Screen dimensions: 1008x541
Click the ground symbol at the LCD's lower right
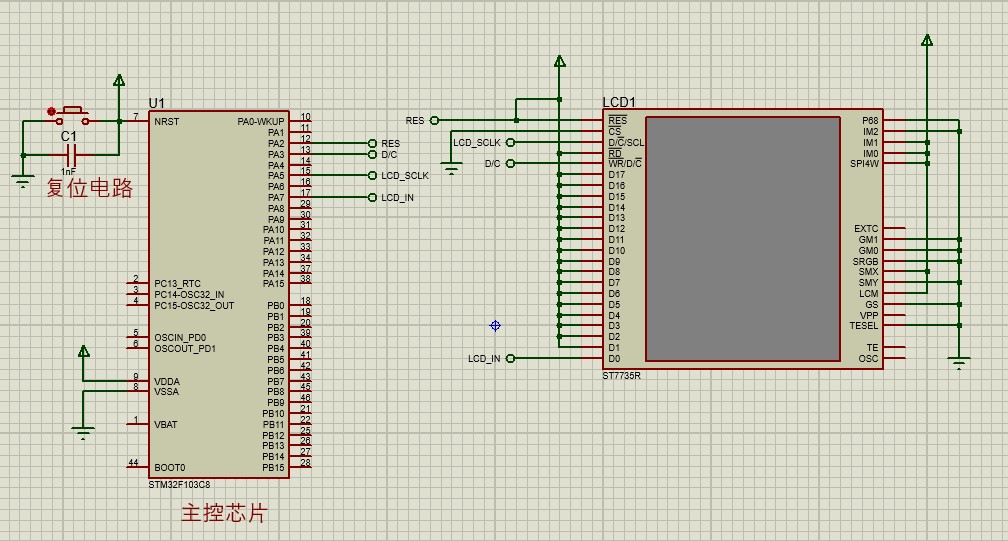[x=959, y=363]
